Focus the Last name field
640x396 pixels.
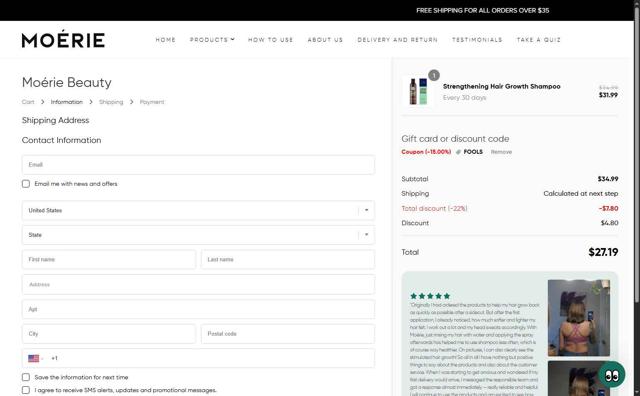click(288, 259)
